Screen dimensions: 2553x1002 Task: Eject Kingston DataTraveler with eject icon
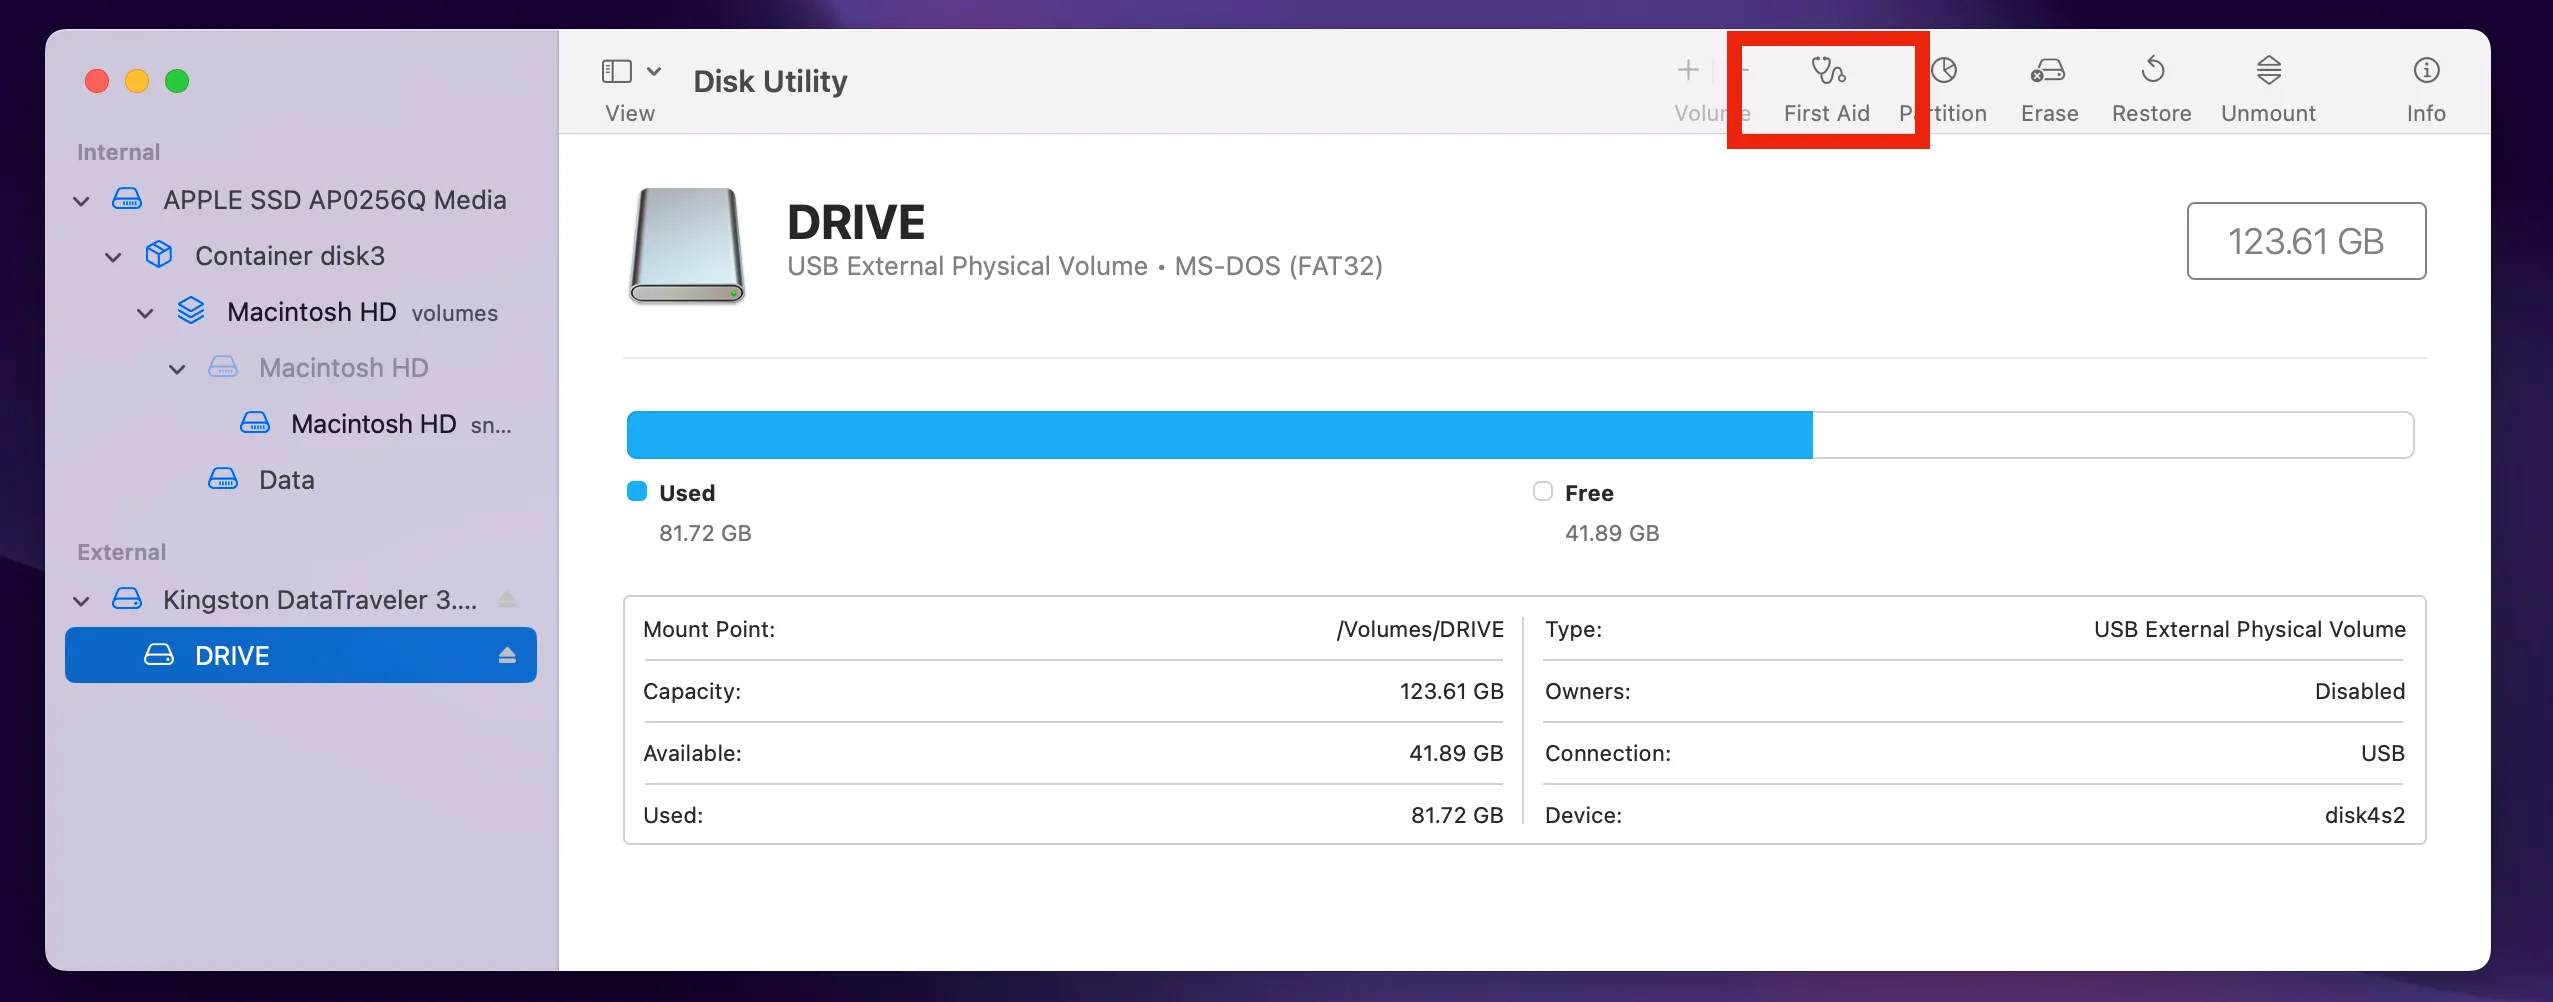507,600
